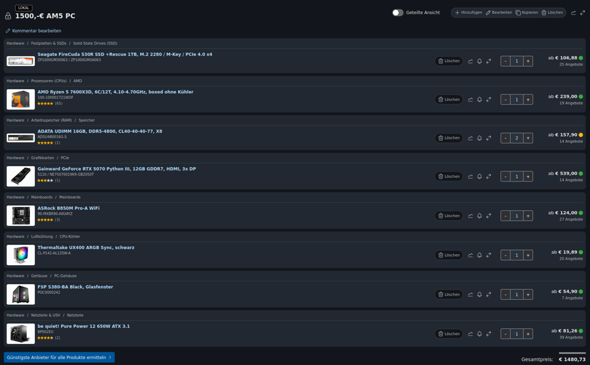
Task: Click the share icon beside the wishlist Löschen button
Action: coord(573,13)
